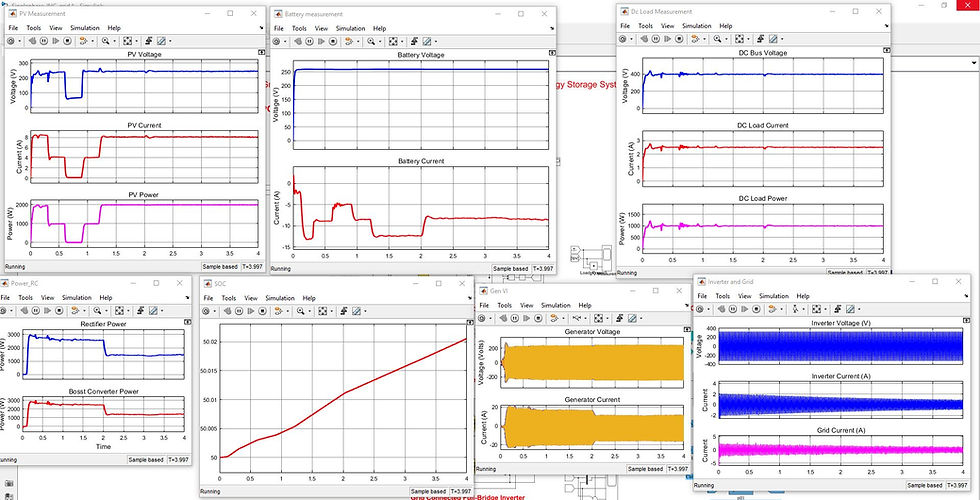Expand scale axes dropdown in SOC scope
Viewport: 980px width, 500px height.
click(332, 311)
